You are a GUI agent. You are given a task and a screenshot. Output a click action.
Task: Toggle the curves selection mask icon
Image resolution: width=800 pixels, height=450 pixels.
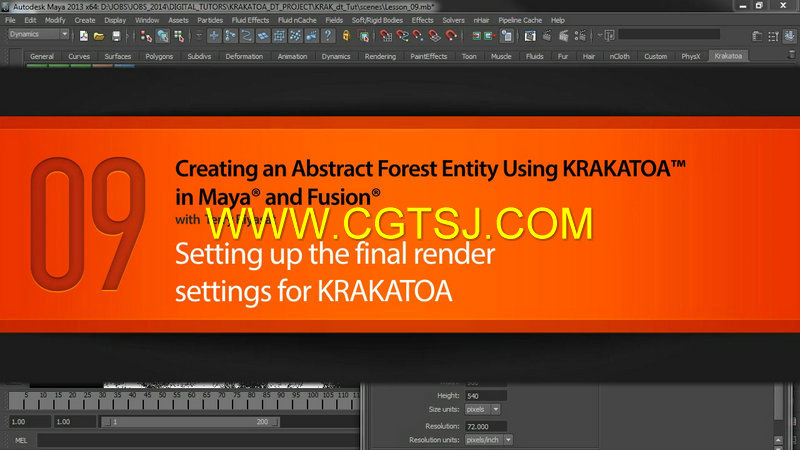(246, 36)
